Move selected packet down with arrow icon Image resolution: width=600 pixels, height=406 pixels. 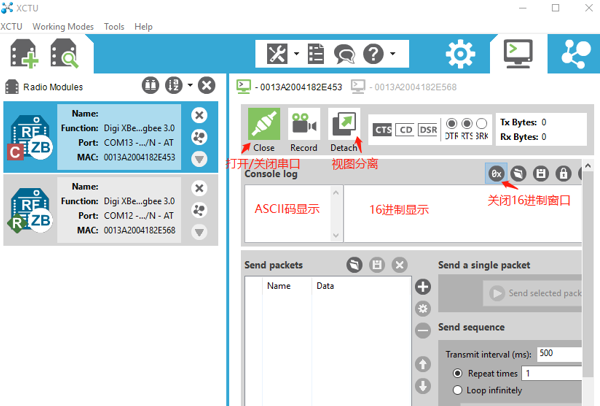click(423, 386)
